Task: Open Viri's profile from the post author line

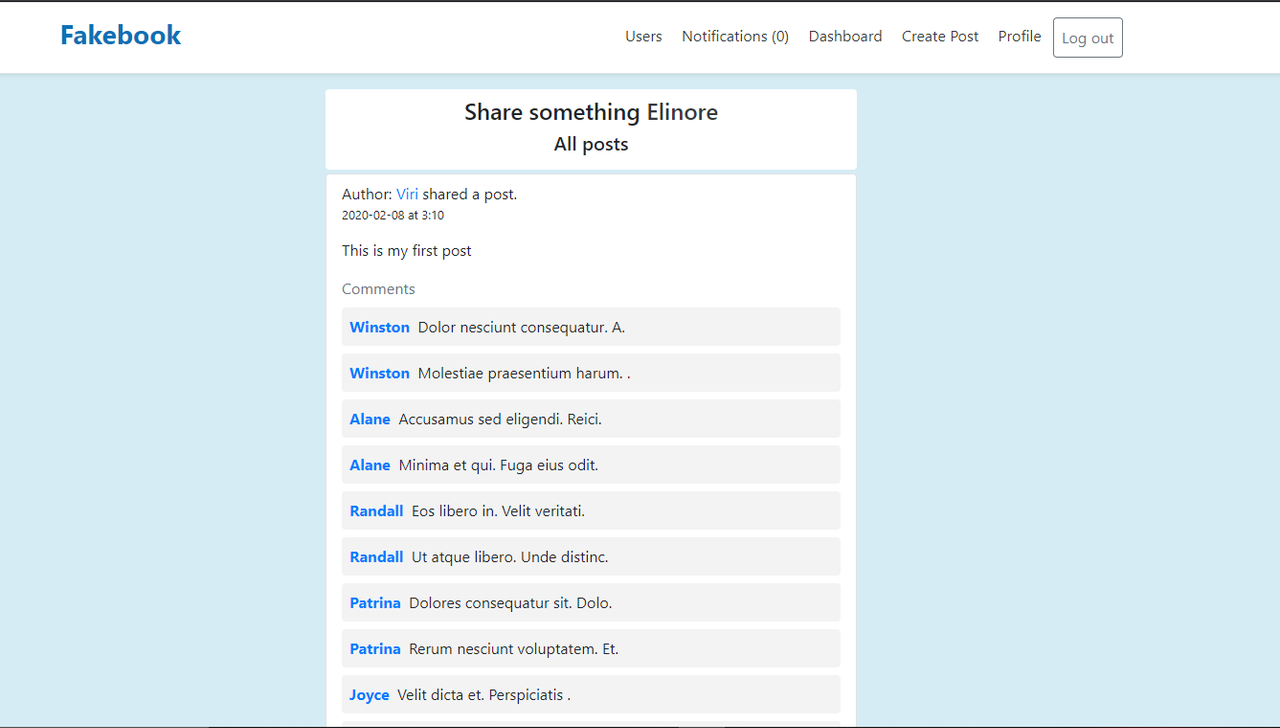Action: coord(407,194)
